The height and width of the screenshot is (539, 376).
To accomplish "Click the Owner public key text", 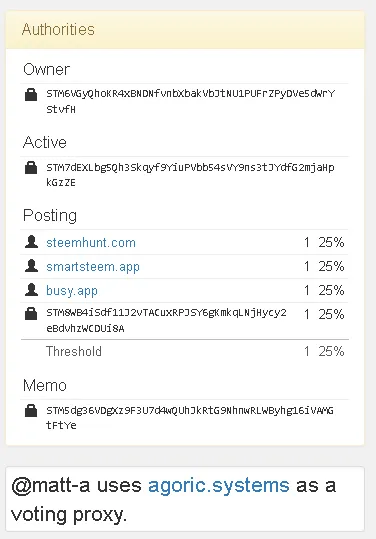I will pyautogui.click(x=191, y=101).
